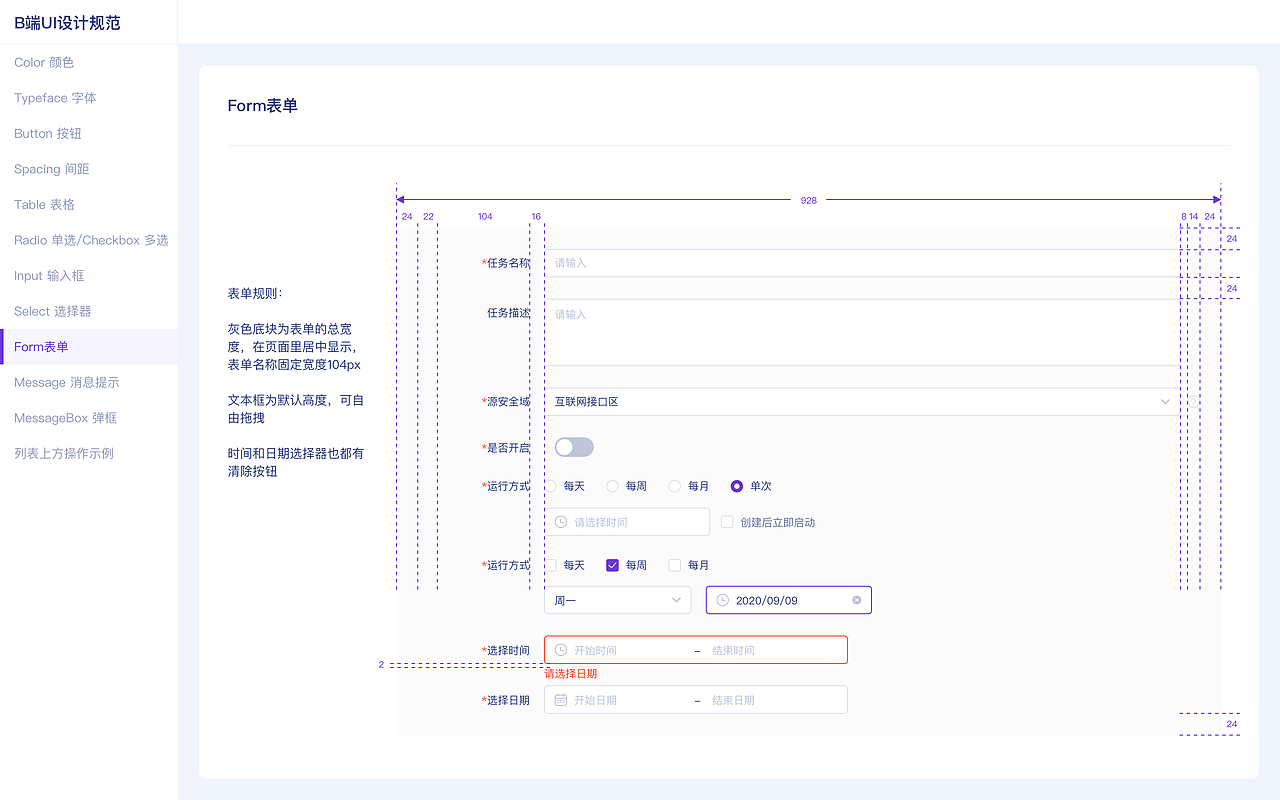Image resolution: width=1280 pixels, height=800 pixels.
Task: Click the clock icon inside the 2020/09/09 field
Action: 724,600
